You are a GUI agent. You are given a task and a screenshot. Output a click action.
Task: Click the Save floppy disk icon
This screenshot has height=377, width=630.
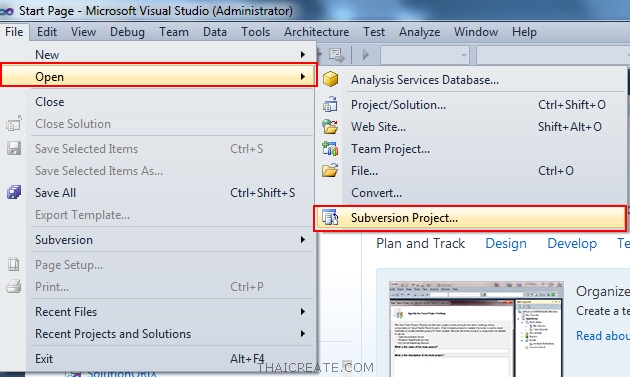pyautogui.click(x=14, y=148)
